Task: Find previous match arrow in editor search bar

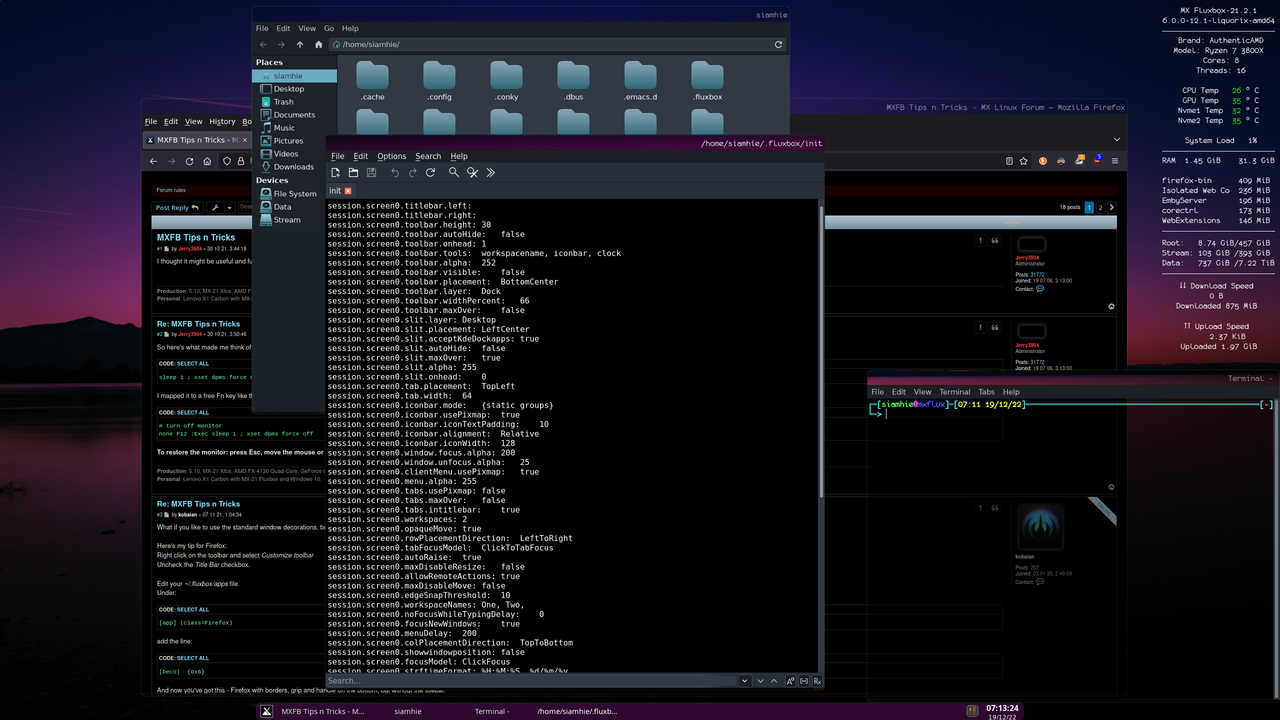Action: pos(773,681)
